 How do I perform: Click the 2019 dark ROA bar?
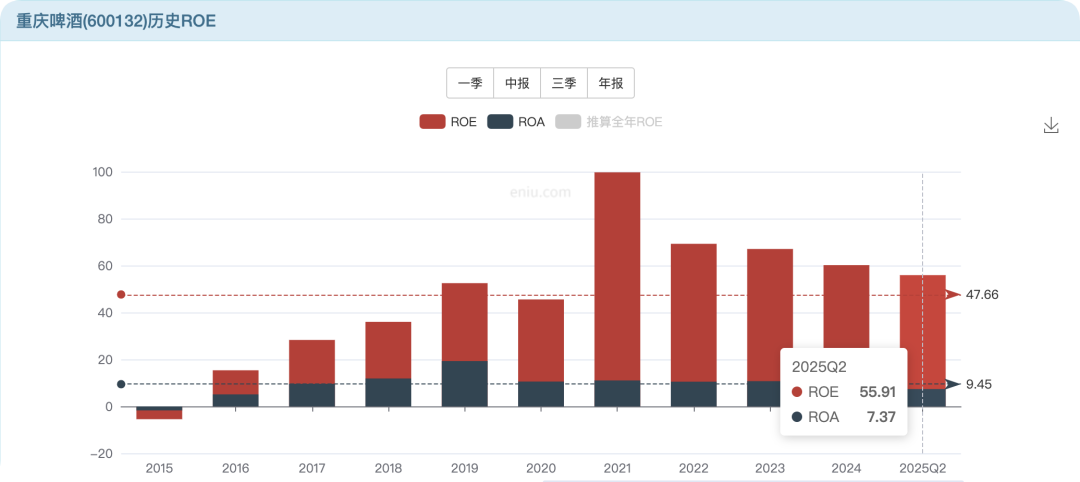464,384
